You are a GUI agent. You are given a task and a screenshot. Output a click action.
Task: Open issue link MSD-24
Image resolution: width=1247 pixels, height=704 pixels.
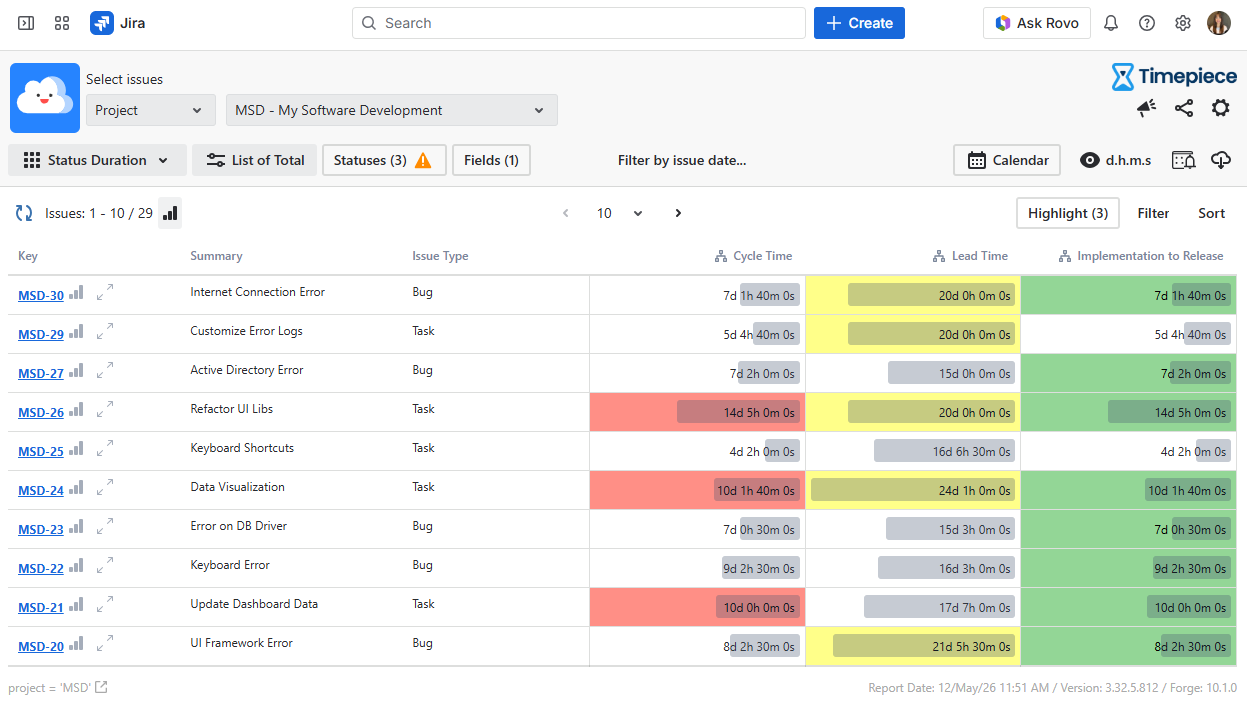41,490
